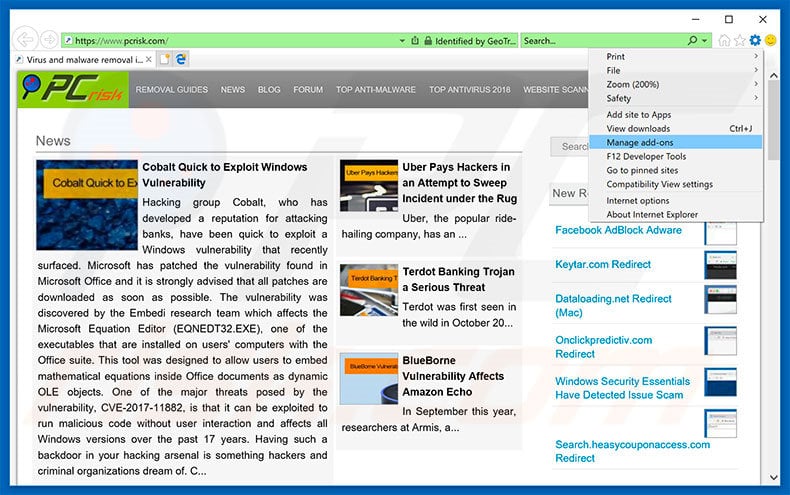This screenshot has height=495, width=790.
Task: Select F12 Developer Tools
Action: click(x=676, y=156)
